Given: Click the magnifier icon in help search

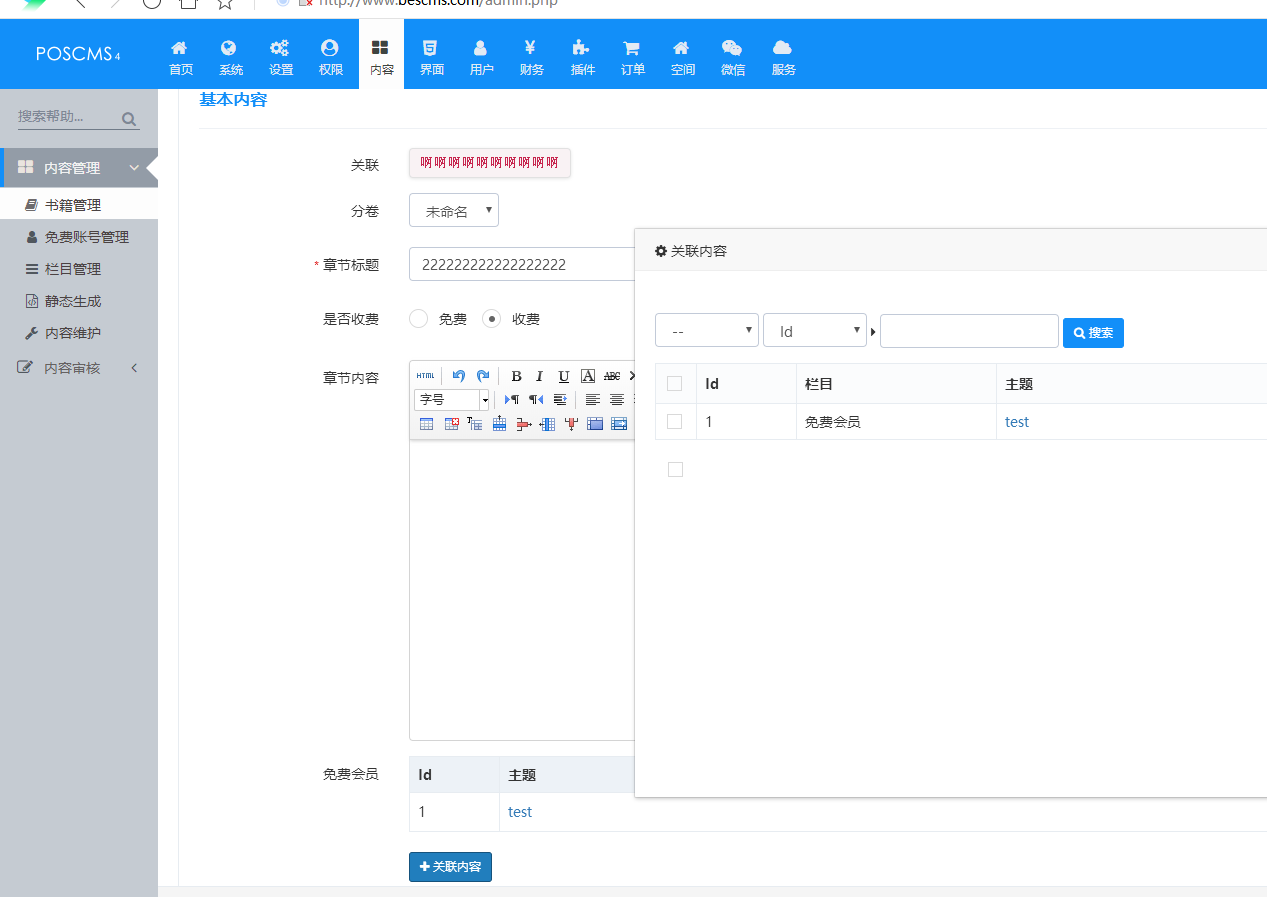Looking at the screenshot, I should (129, 119).
